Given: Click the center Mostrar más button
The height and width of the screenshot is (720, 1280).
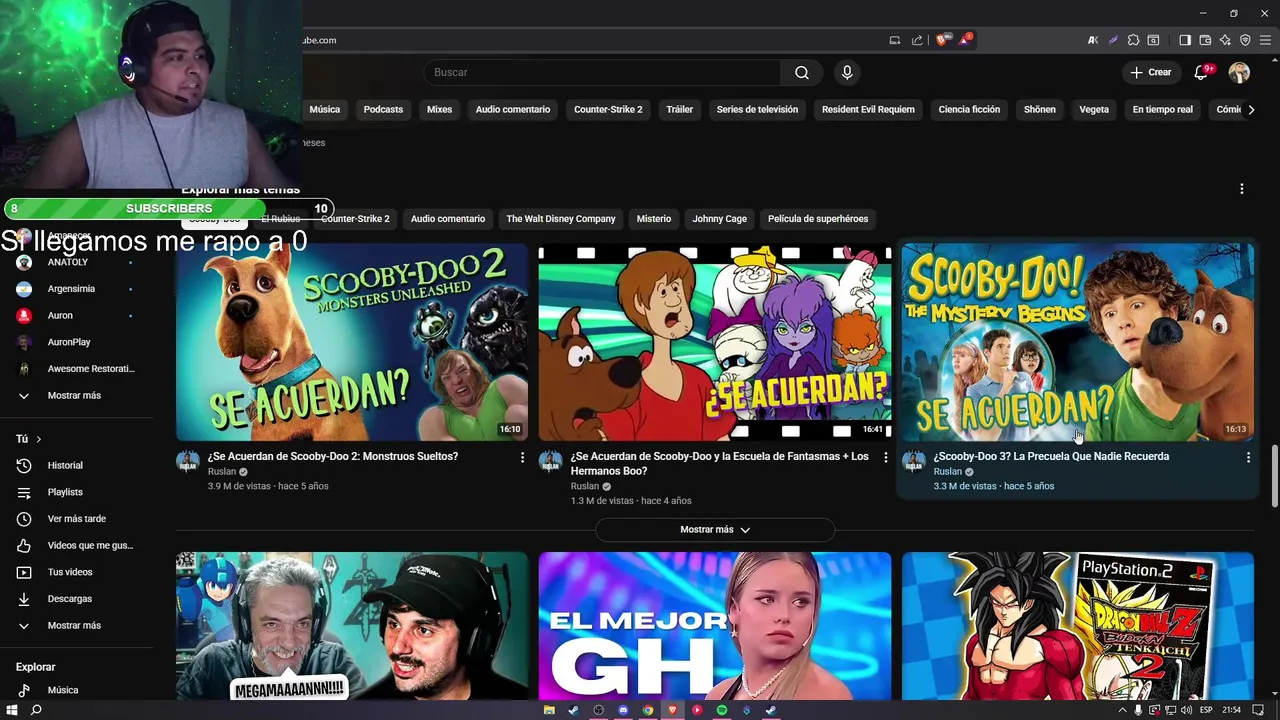Looking at the screenshot, I should (715, 529).
